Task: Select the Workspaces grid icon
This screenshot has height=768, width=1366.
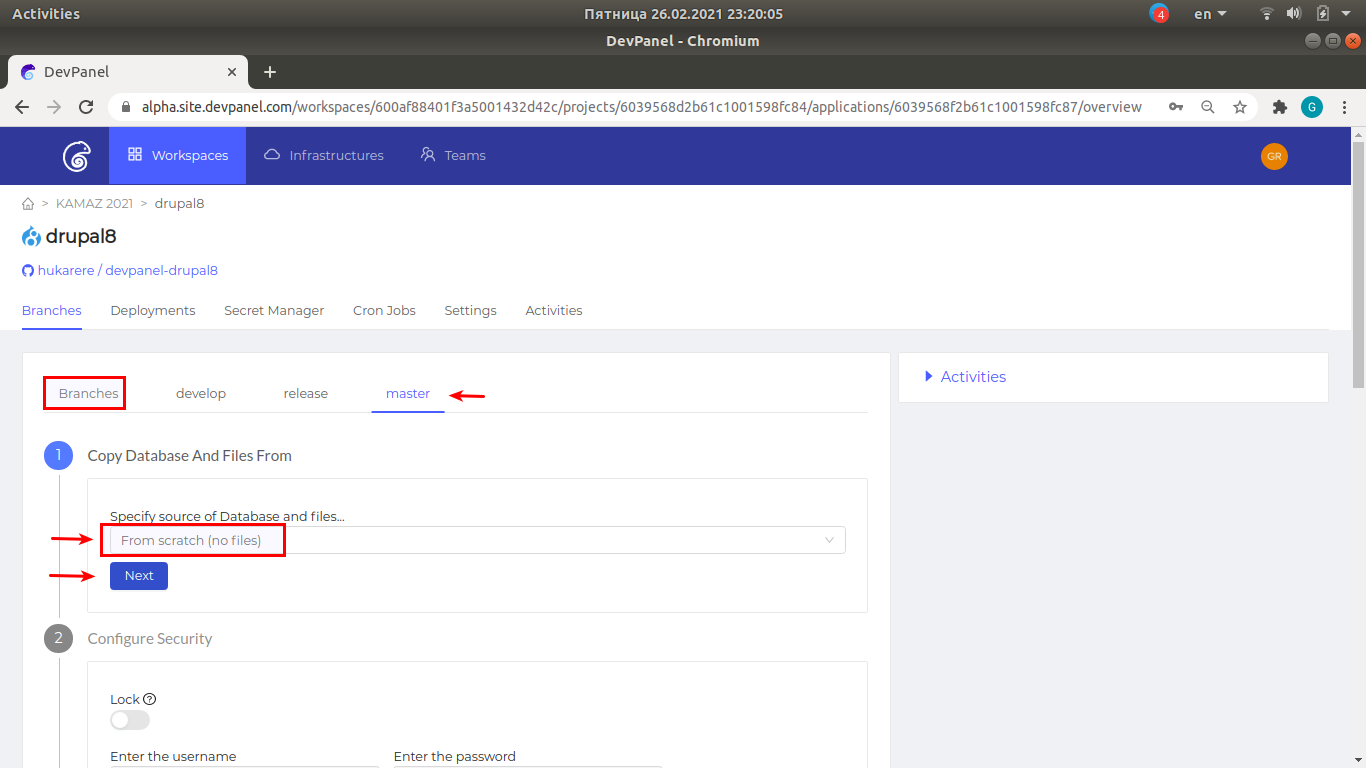Action: [135, 155]
